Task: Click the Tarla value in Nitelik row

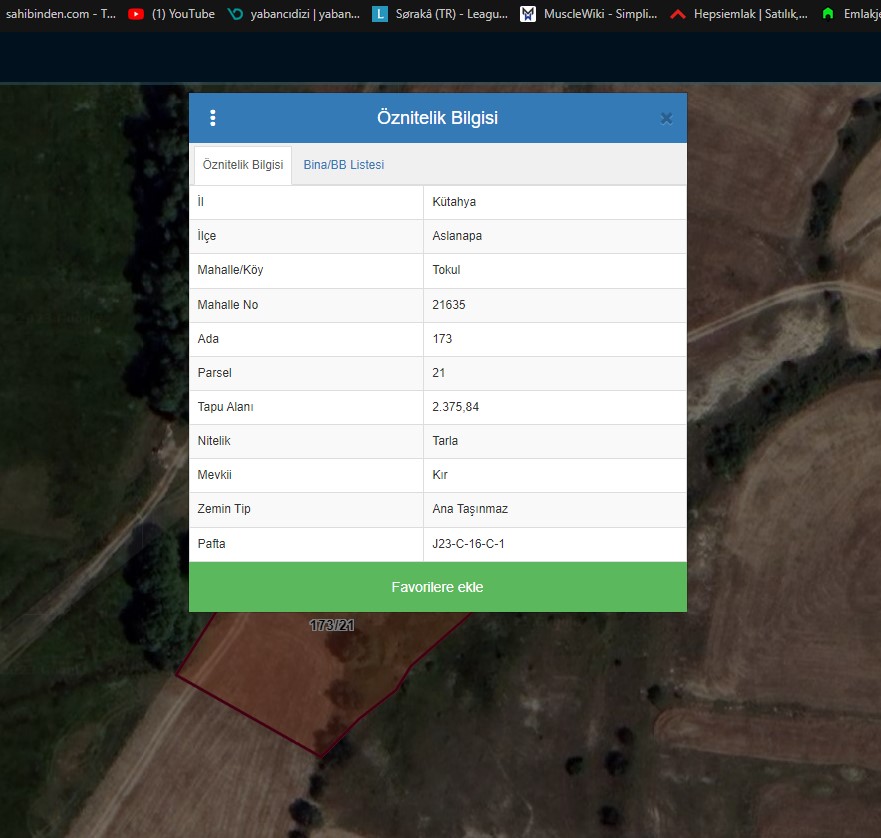Action: (445, 441)
